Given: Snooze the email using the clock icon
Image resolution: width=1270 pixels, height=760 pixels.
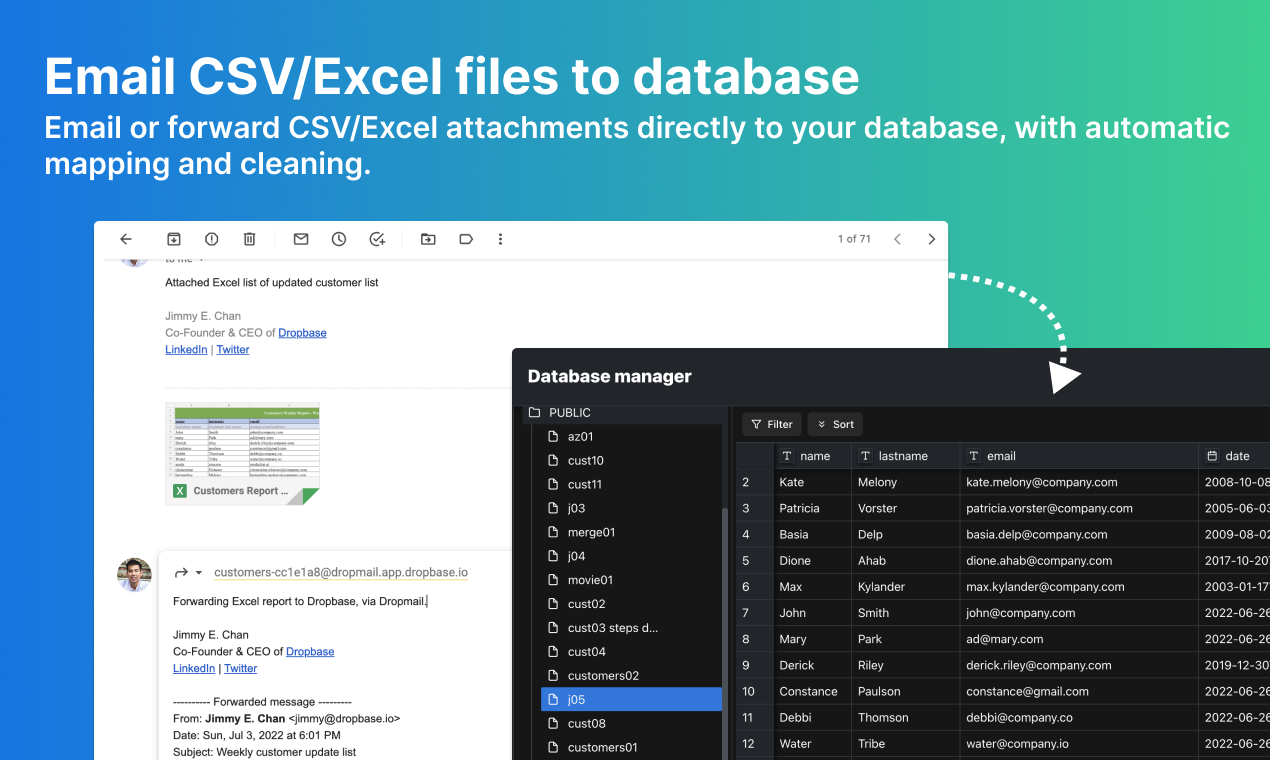Looking at the screenshot, I should tap(339, 239).
